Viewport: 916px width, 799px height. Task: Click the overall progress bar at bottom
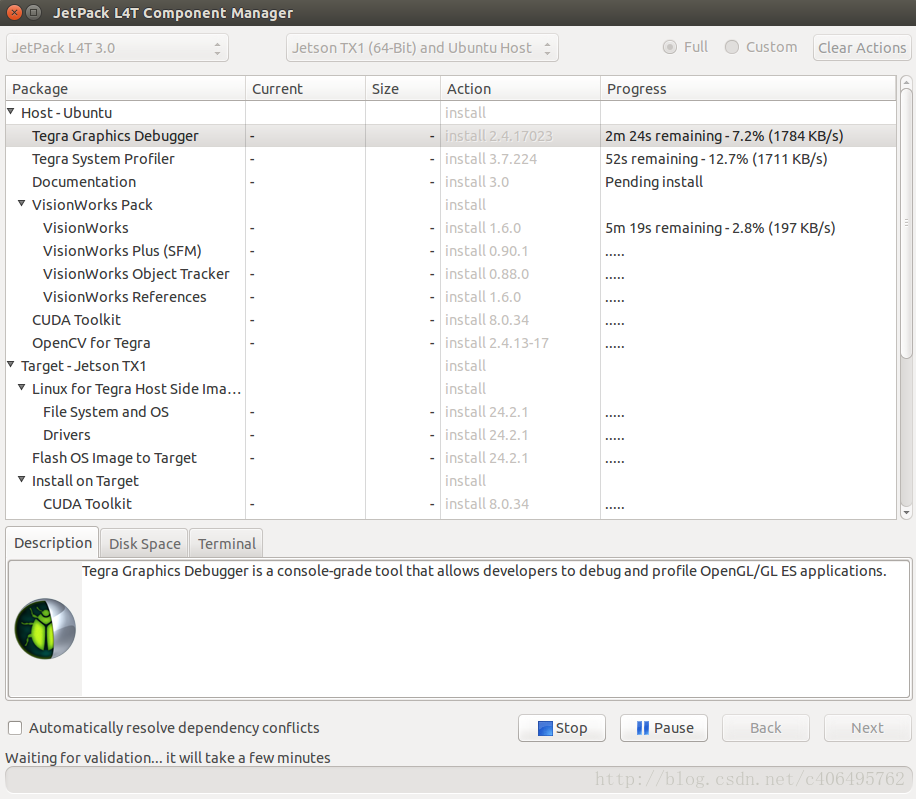(458, 779)
